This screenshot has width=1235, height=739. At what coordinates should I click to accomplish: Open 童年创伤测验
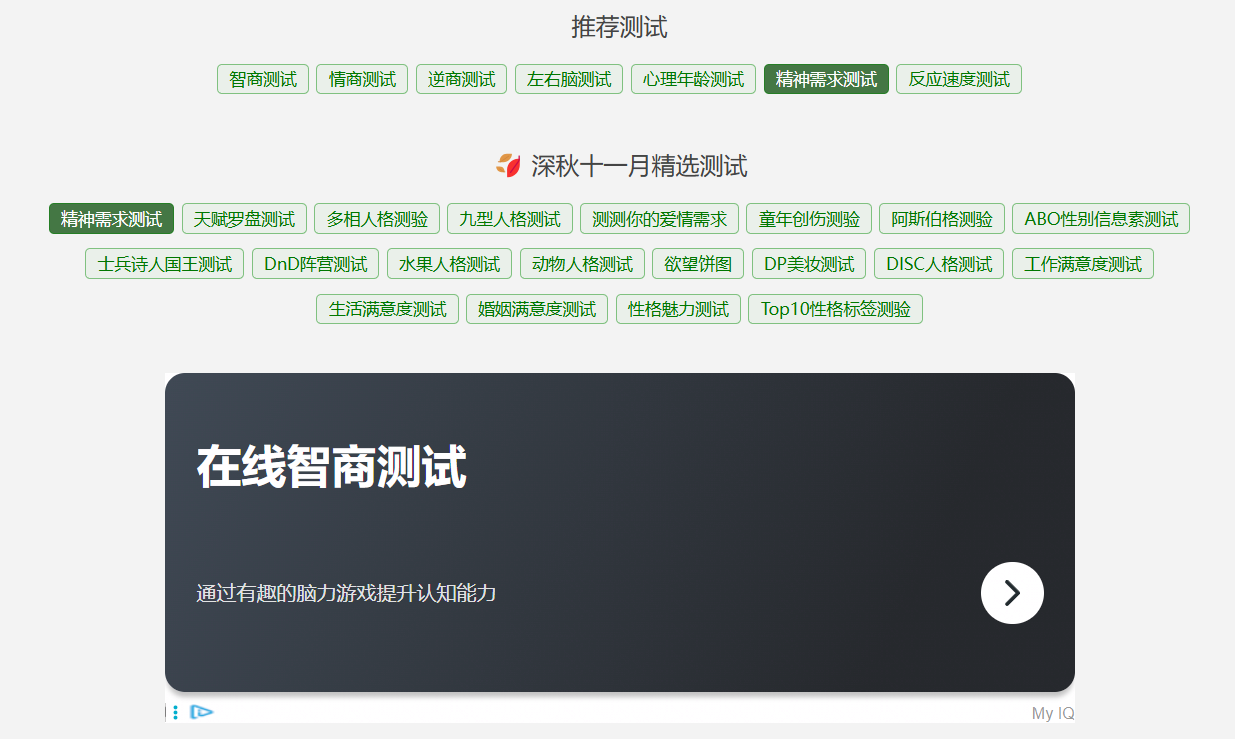(809, 219)
